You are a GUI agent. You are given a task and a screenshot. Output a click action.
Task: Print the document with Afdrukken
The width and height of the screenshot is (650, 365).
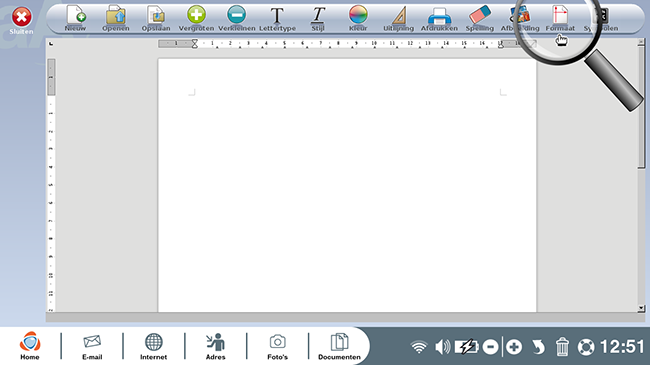tap(439, 19)
